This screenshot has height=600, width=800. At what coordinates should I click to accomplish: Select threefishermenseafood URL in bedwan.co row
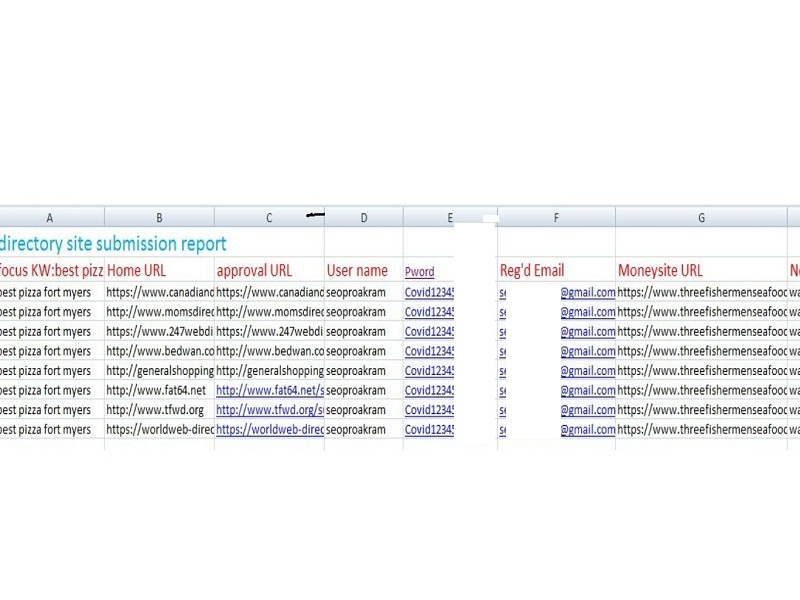tap(702, 351)
